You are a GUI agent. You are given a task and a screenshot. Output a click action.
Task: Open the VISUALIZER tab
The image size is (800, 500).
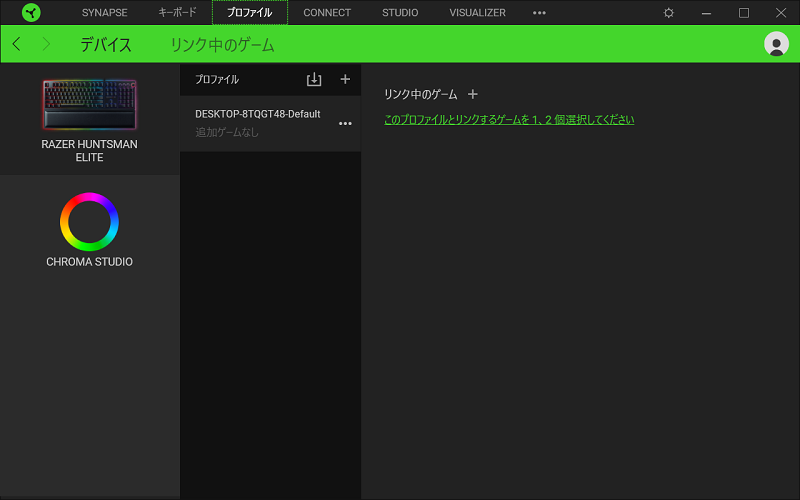[478, 12]
